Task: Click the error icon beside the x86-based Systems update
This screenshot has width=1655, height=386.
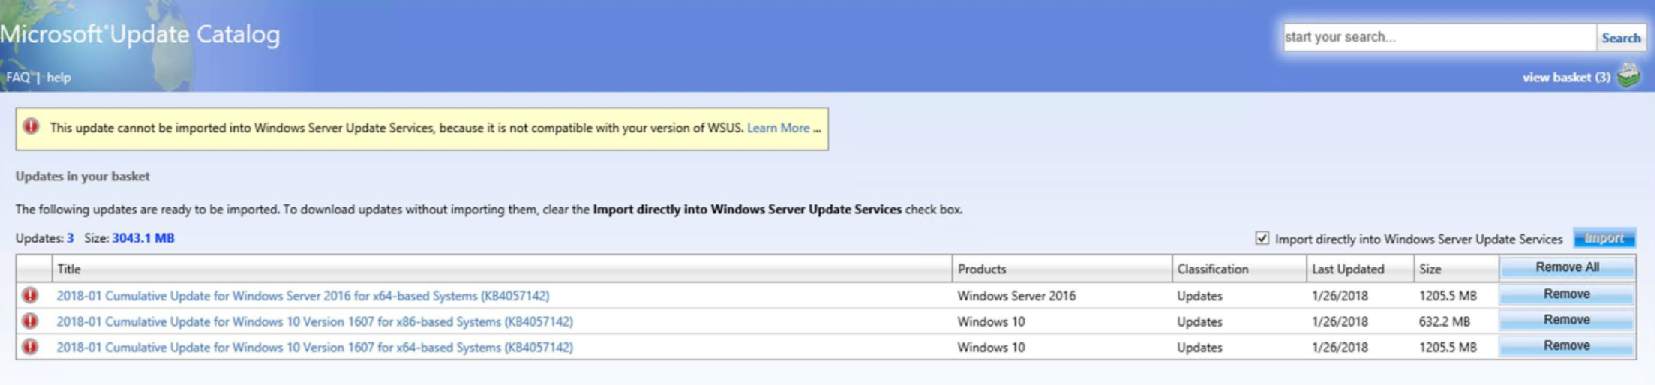Action: (31, 321)
